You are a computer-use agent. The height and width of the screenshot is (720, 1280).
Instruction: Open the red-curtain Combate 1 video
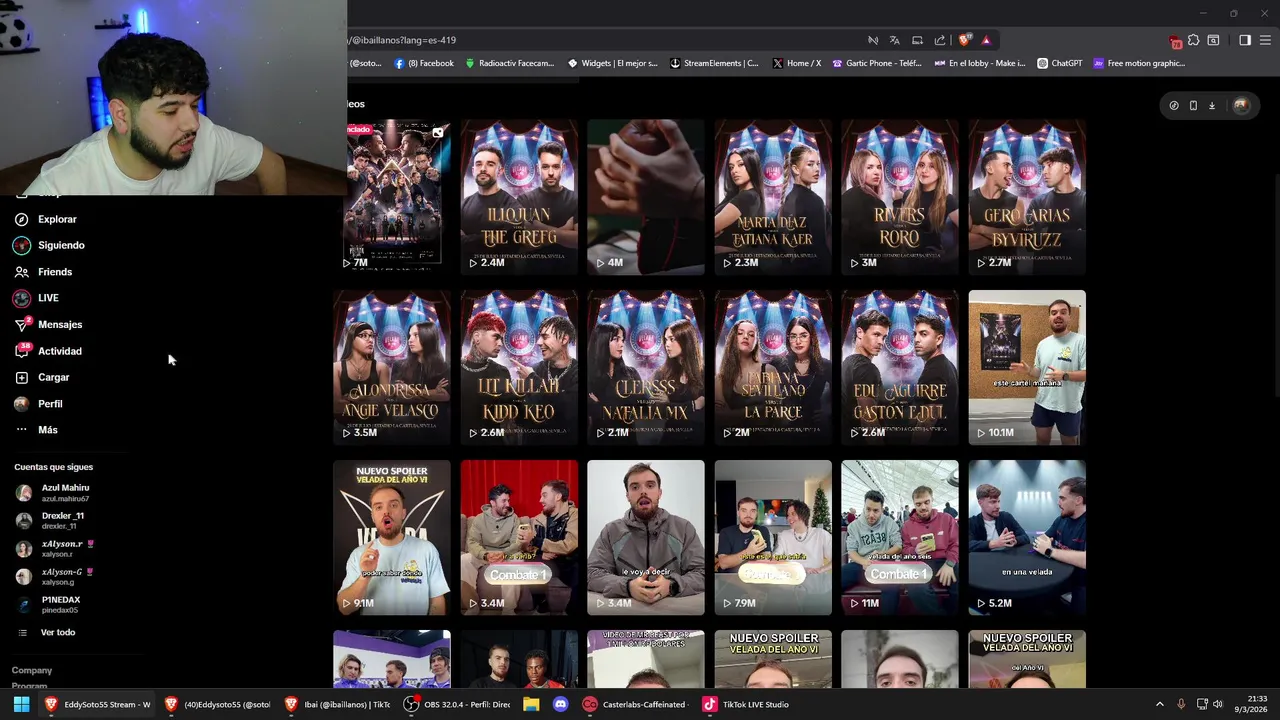(519, 537)
